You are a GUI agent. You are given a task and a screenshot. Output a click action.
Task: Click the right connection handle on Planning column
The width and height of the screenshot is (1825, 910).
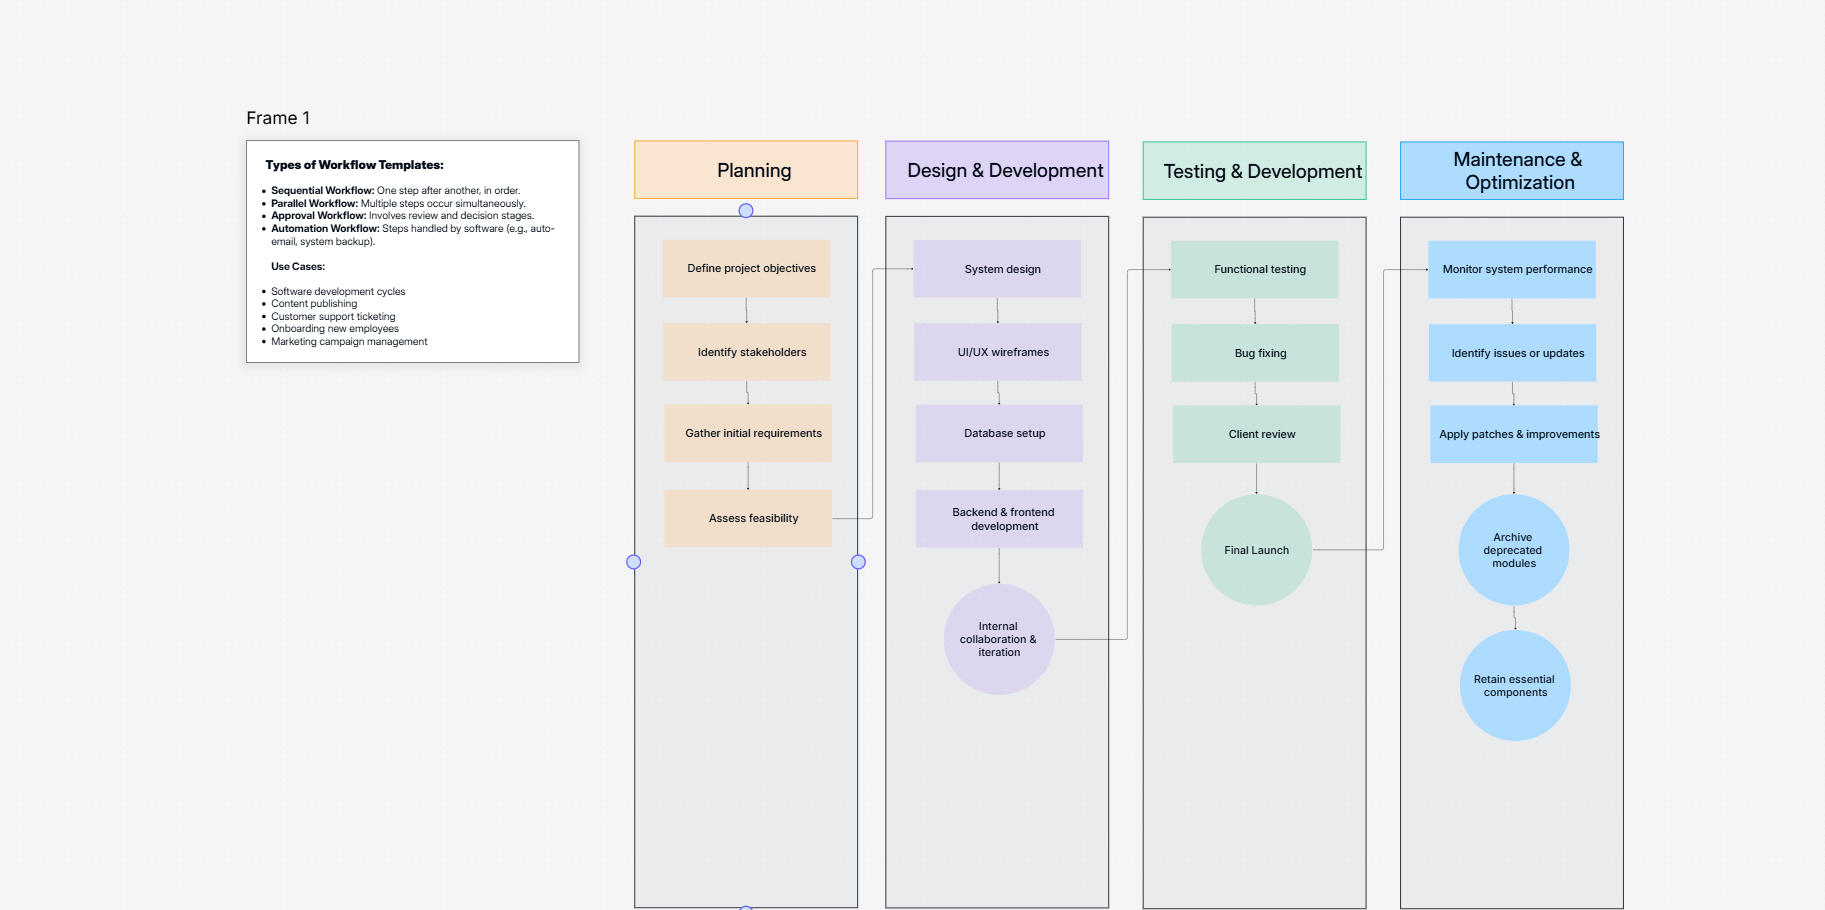(858, 562)
